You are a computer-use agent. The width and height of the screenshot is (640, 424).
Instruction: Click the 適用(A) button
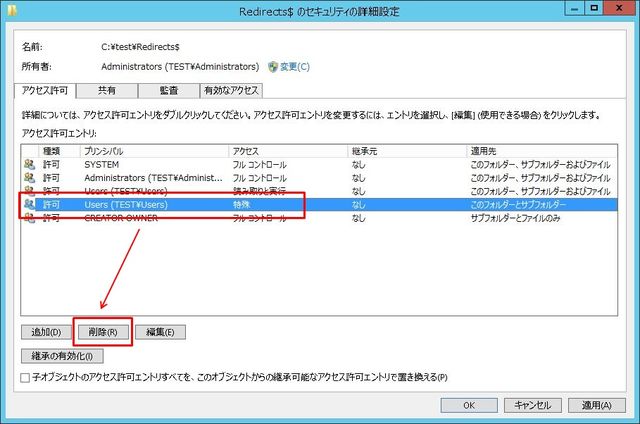pyautogui.click(x=597, y=405)
